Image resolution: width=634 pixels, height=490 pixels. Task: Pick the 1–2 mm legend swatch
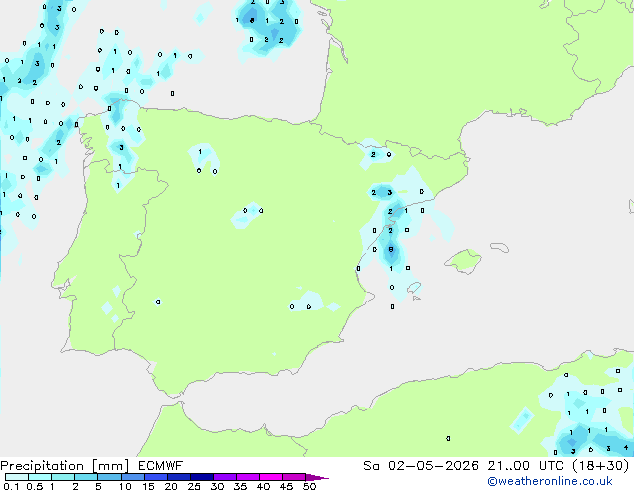[x=63, y=477]
